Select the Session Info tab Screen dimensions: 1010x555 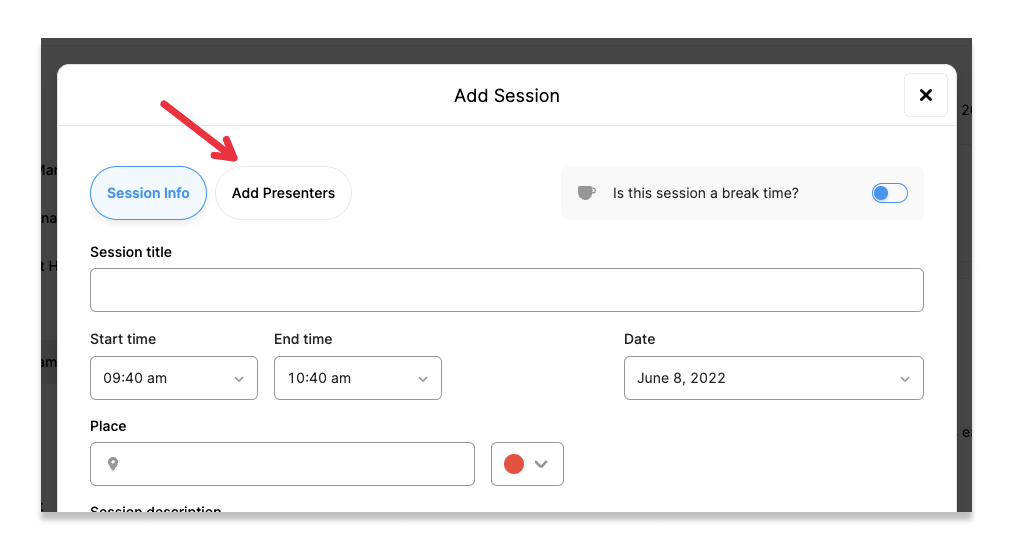pos(148,193)
